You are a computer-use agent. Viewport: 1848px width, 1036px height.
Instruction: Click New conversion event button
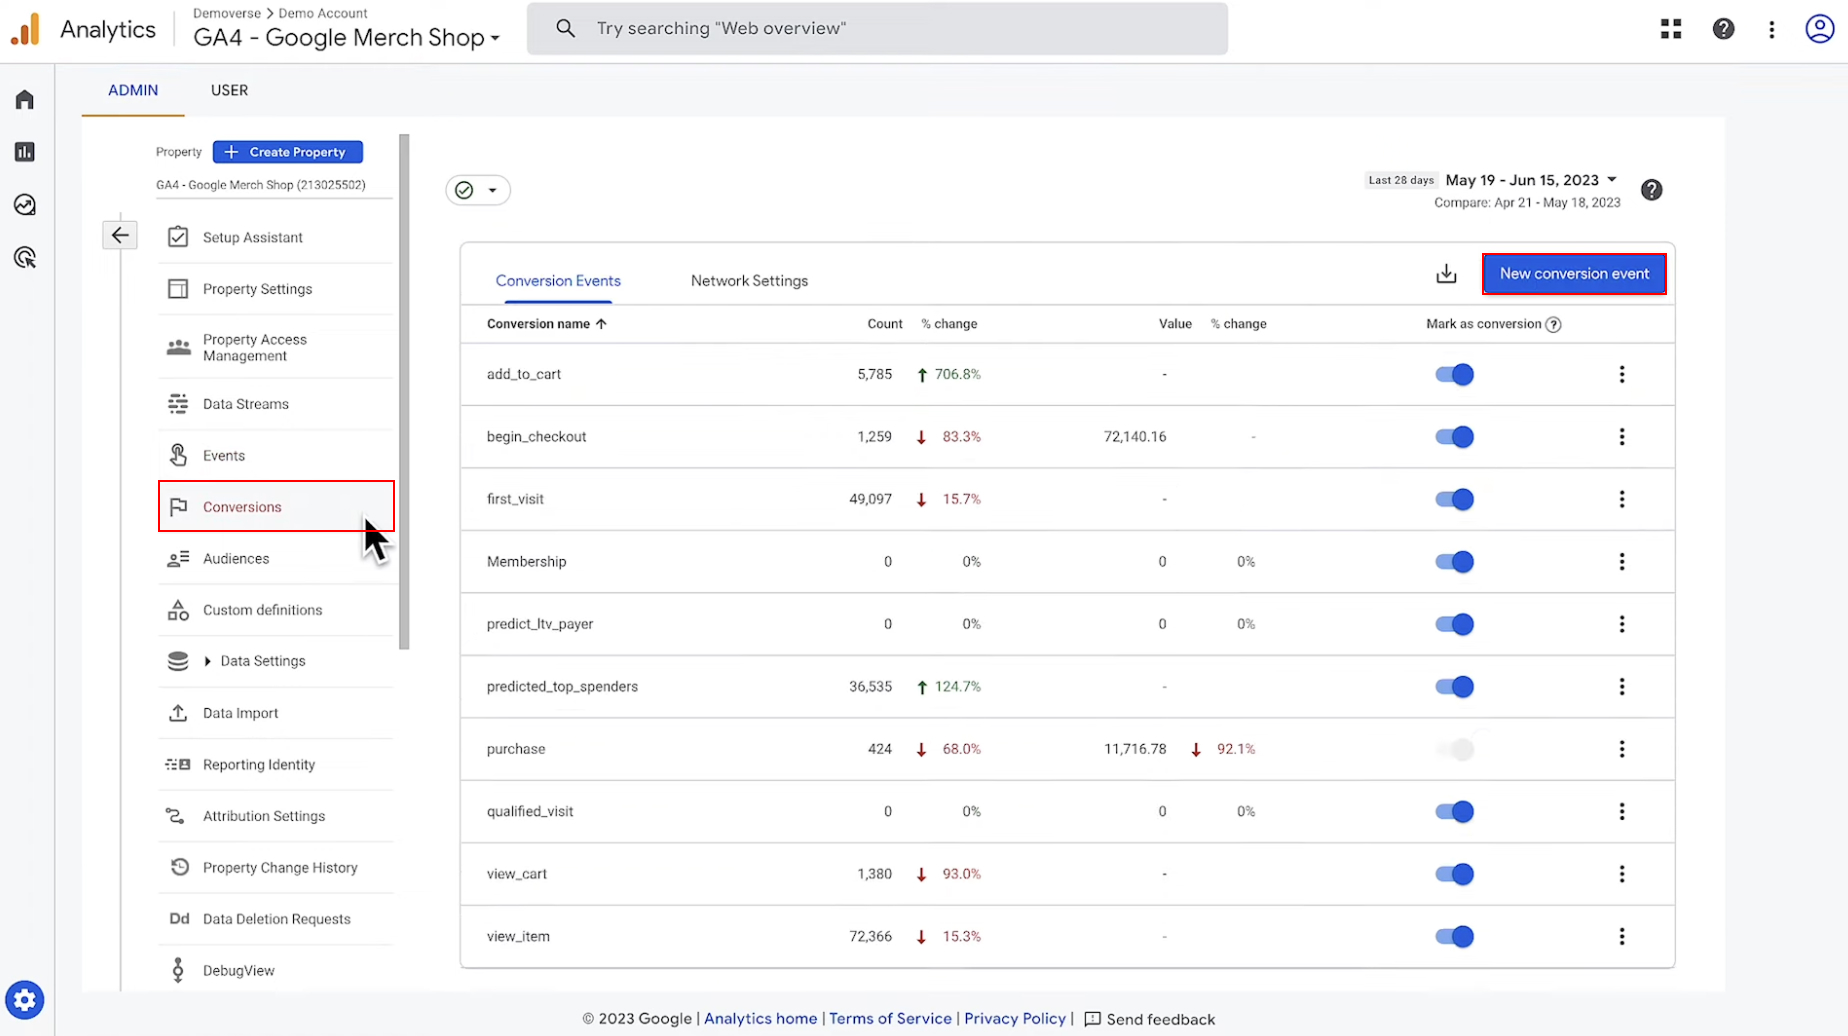[x=1574, y=274]
